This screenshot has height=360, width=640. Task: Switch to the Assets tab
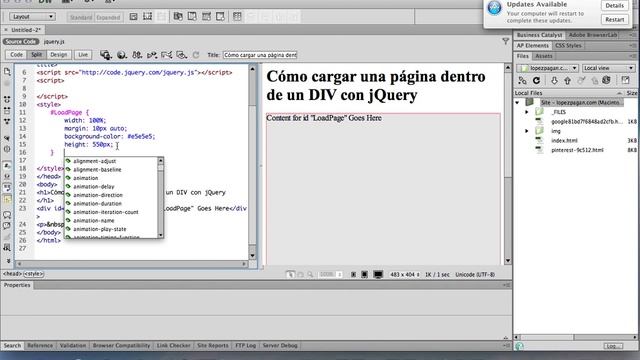point(543,56)
